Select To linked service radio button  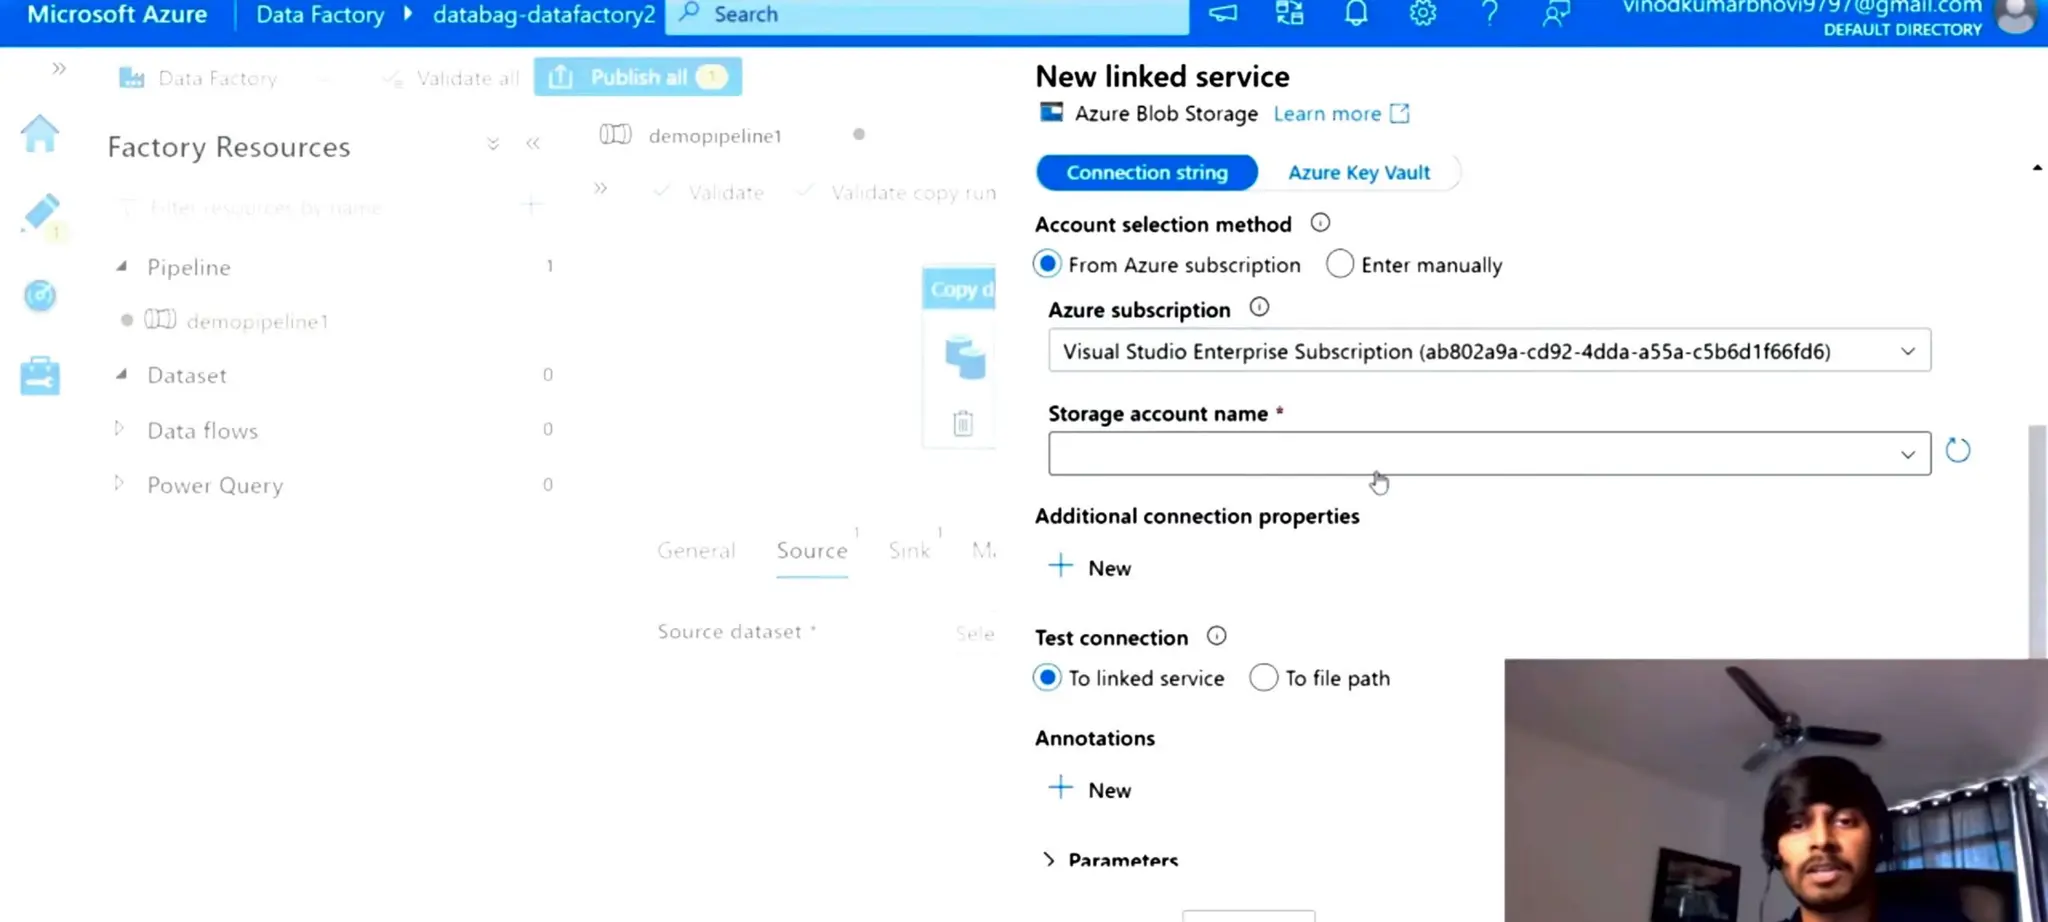tap(1047, 678)
